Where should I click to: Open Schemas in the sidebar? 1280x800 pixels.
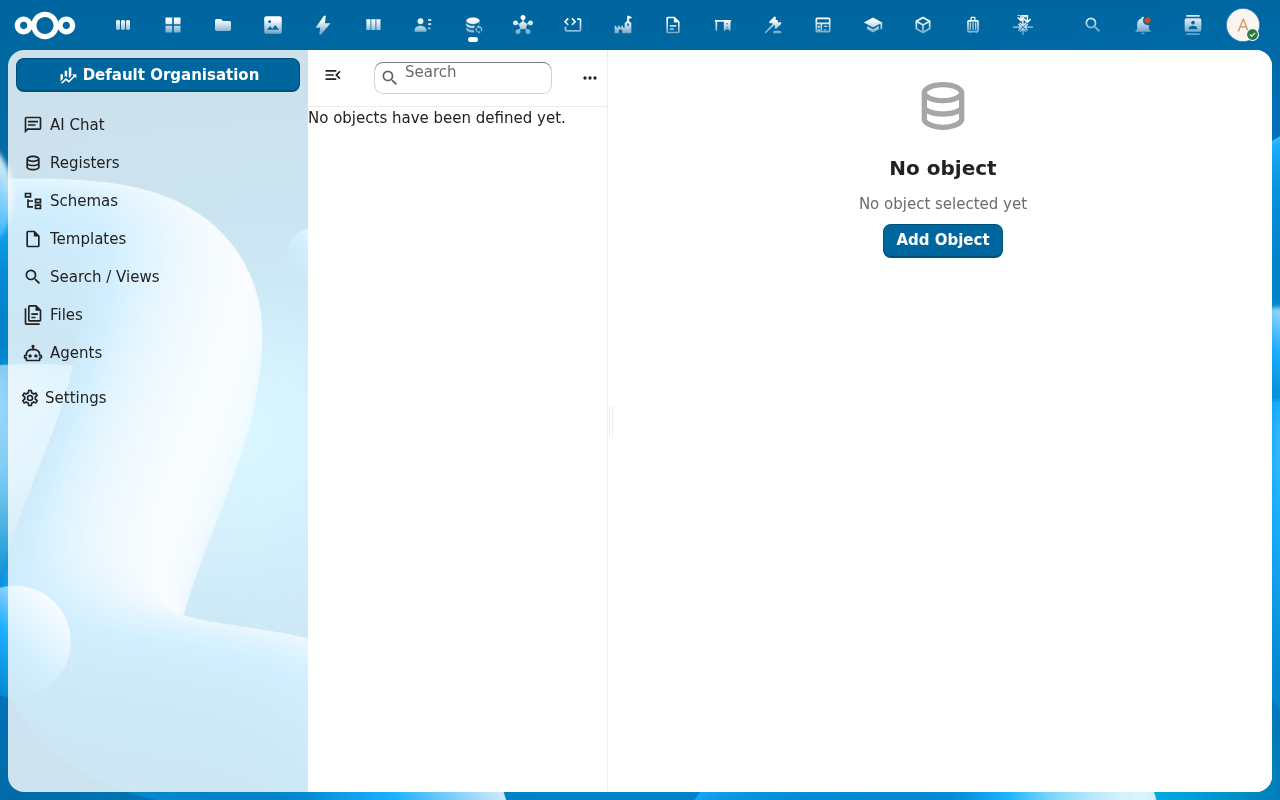click(158, 201)
